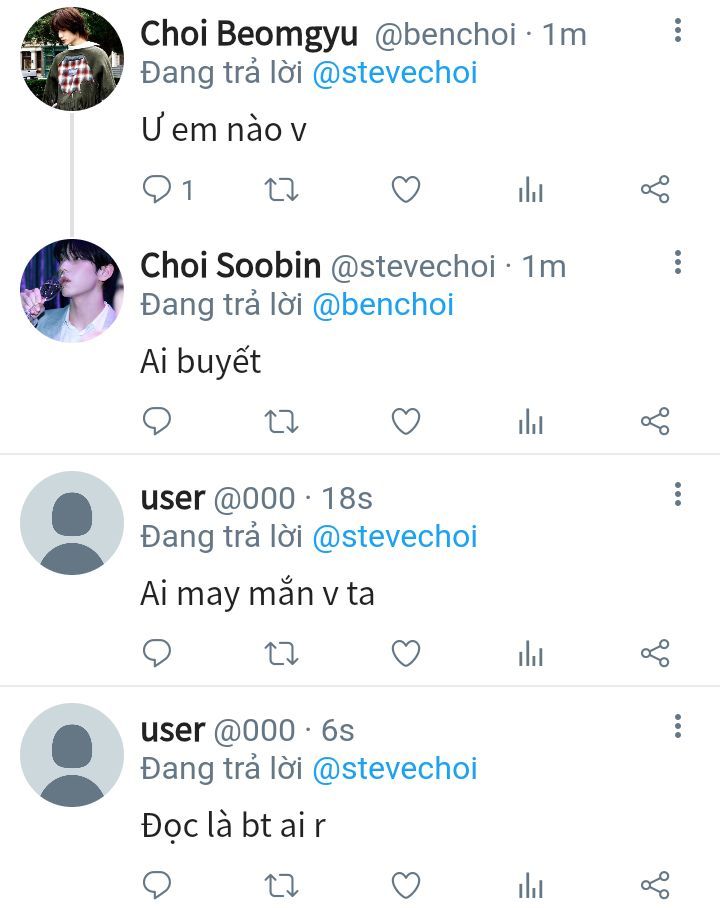Screen dimensions: 720x908
Task: Open more options on Choi Soobin's tweet
Action: pyautogui.click(x=677, y=262)
